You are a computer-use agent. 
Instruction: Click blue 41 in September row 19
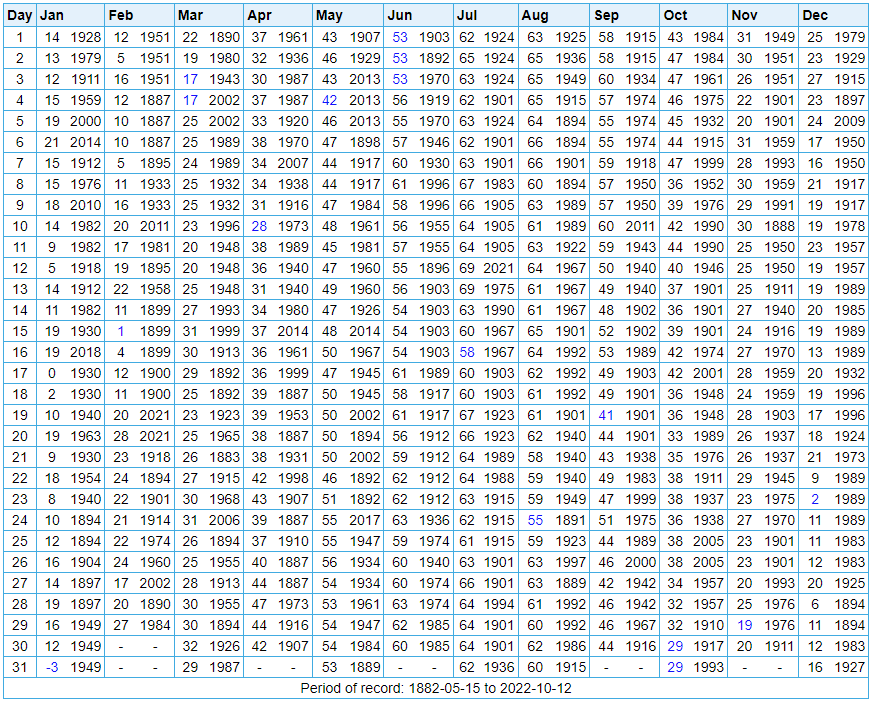[606, 415]
